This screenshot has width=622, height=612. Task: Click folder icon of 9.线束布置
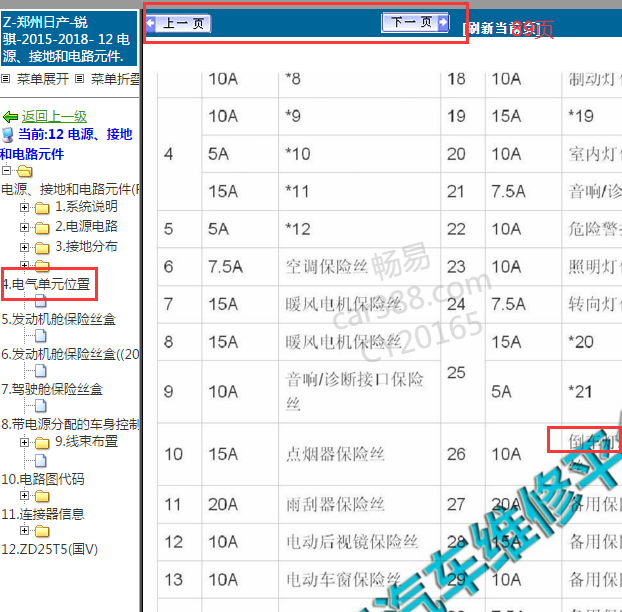42,443
